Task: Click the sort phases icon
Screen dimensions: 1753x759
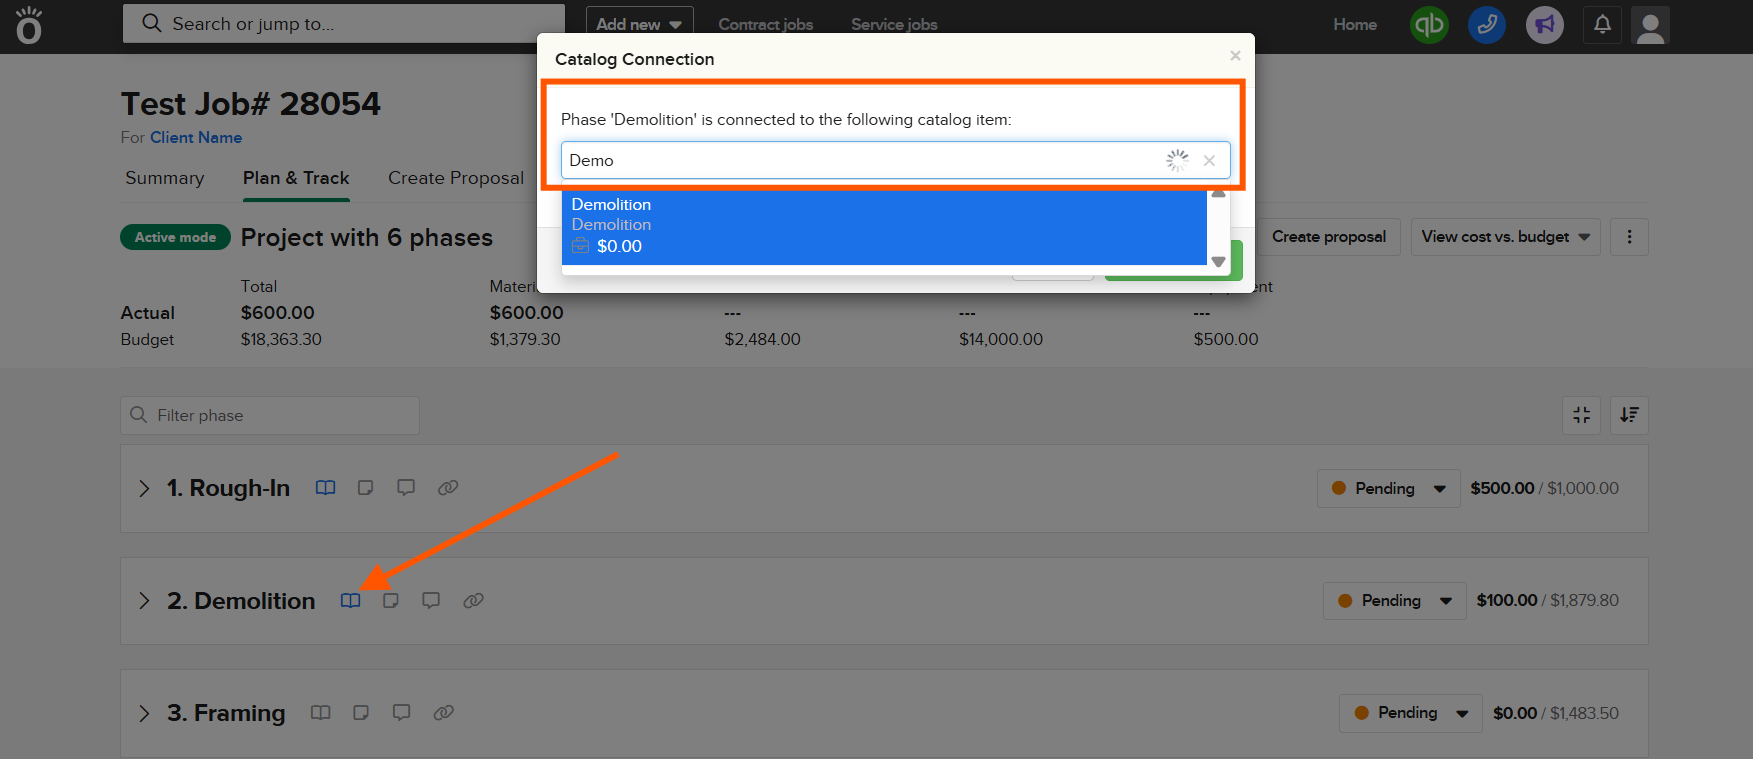Action: coord(1629,415)
